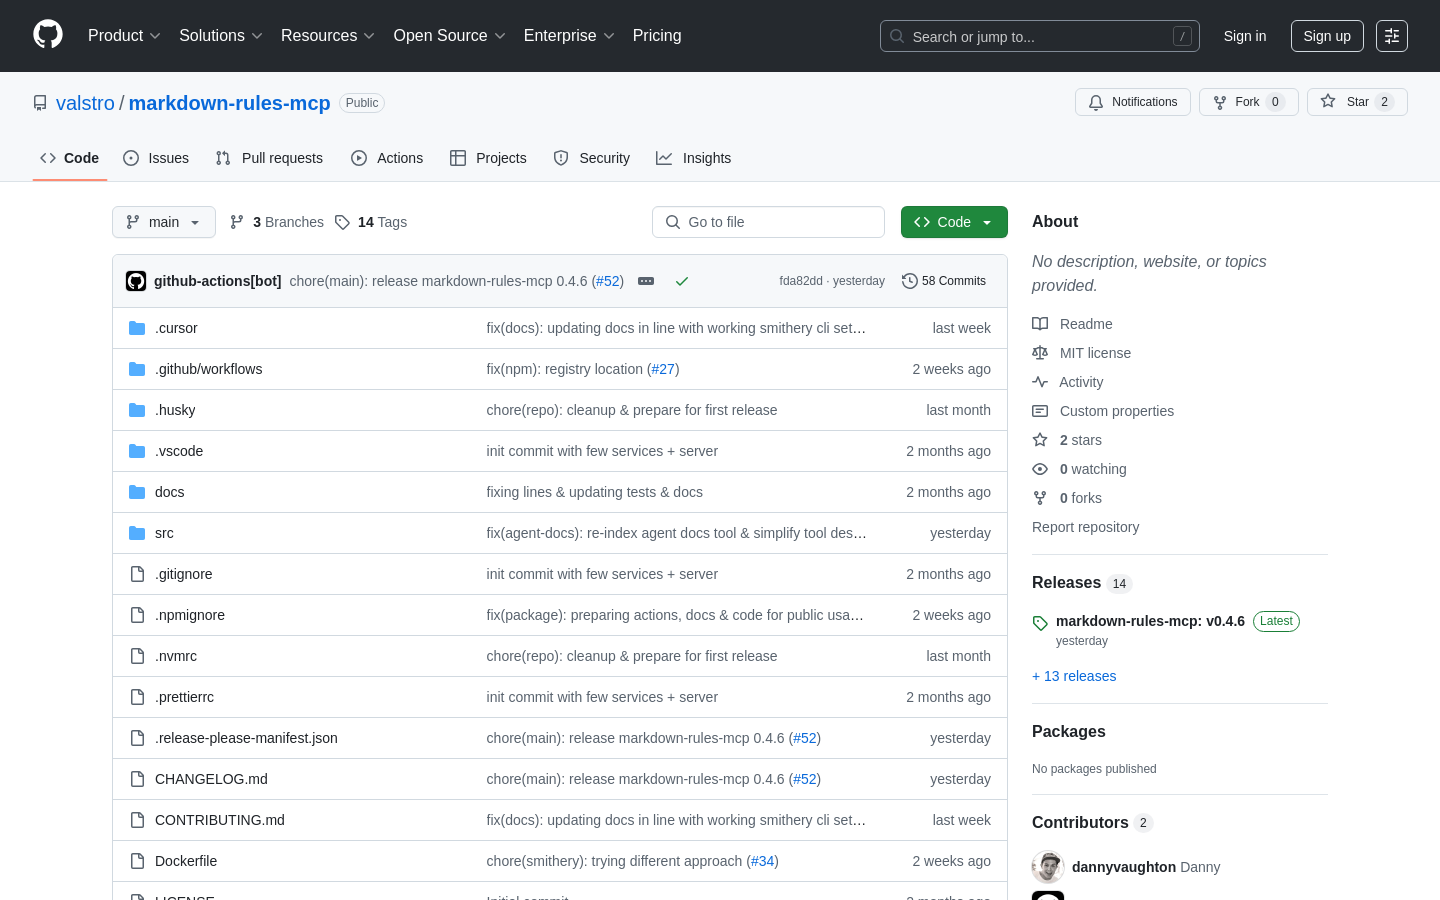Viewport: 1440px width, 900px height.
Task: Click the Custom properties note icon
Action: (x=1040, y=411)
